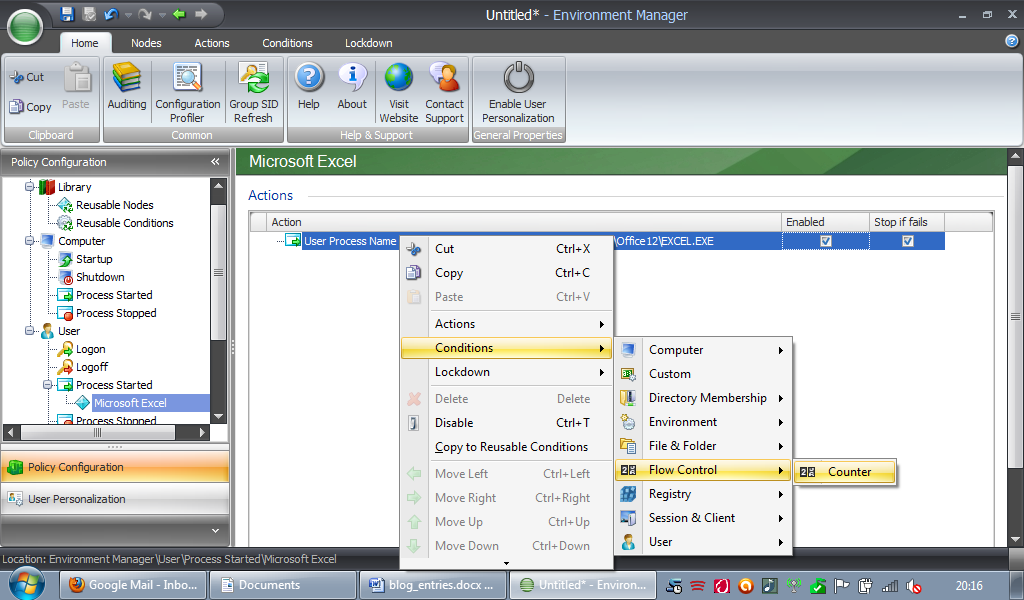Screen dimensions: 1024x600
Task: Open File & Folder conditions submenu
Action: [703, 446]
